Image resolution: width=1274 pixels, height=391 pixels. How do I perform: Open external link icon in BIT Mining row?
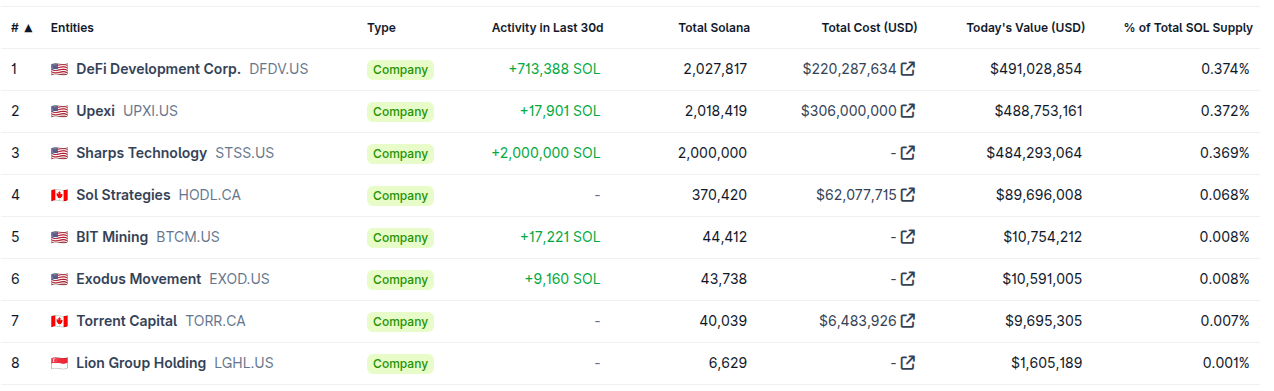click(908, 237)
